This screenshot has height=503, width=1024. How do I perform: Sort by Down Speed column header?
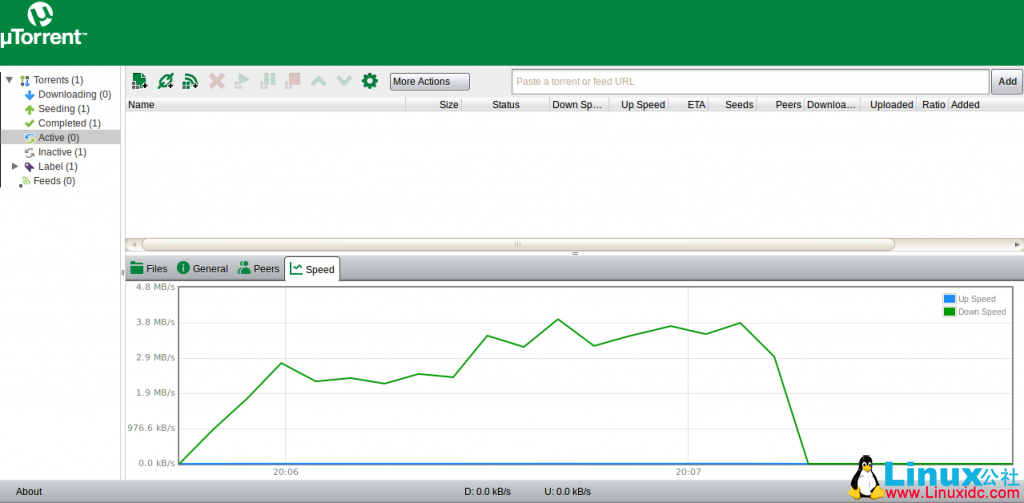click(579, 105)
